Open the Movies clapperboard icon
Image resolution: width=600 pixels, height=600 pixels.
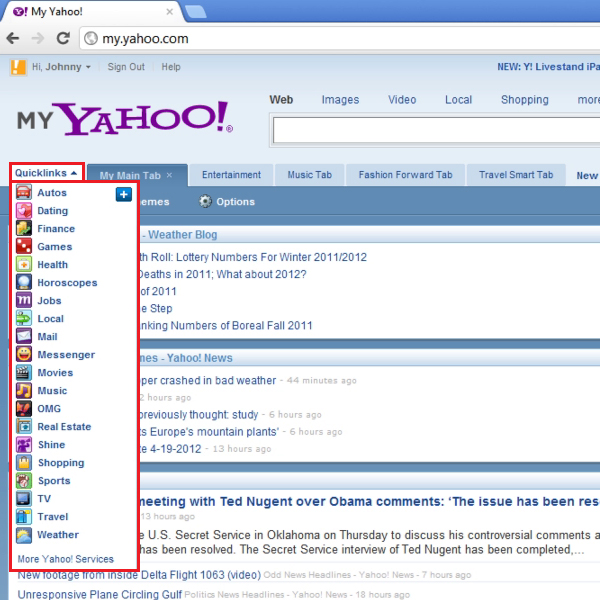24,372
